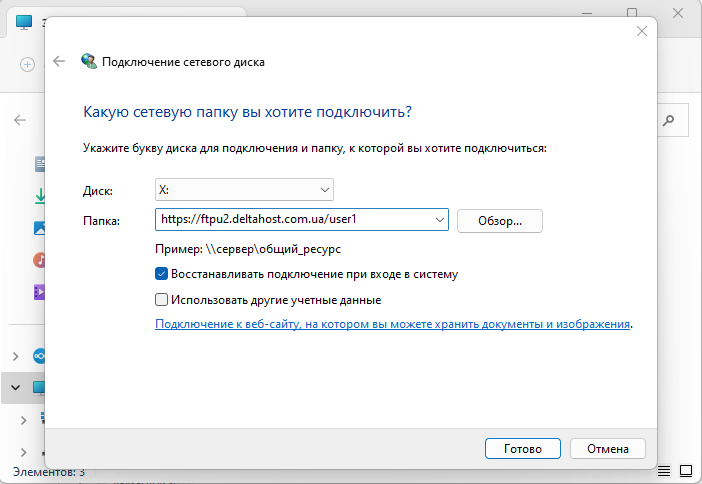702x484 pixels.
Task: Open the Диск drive letter dropdown
Action: (244, 190)
